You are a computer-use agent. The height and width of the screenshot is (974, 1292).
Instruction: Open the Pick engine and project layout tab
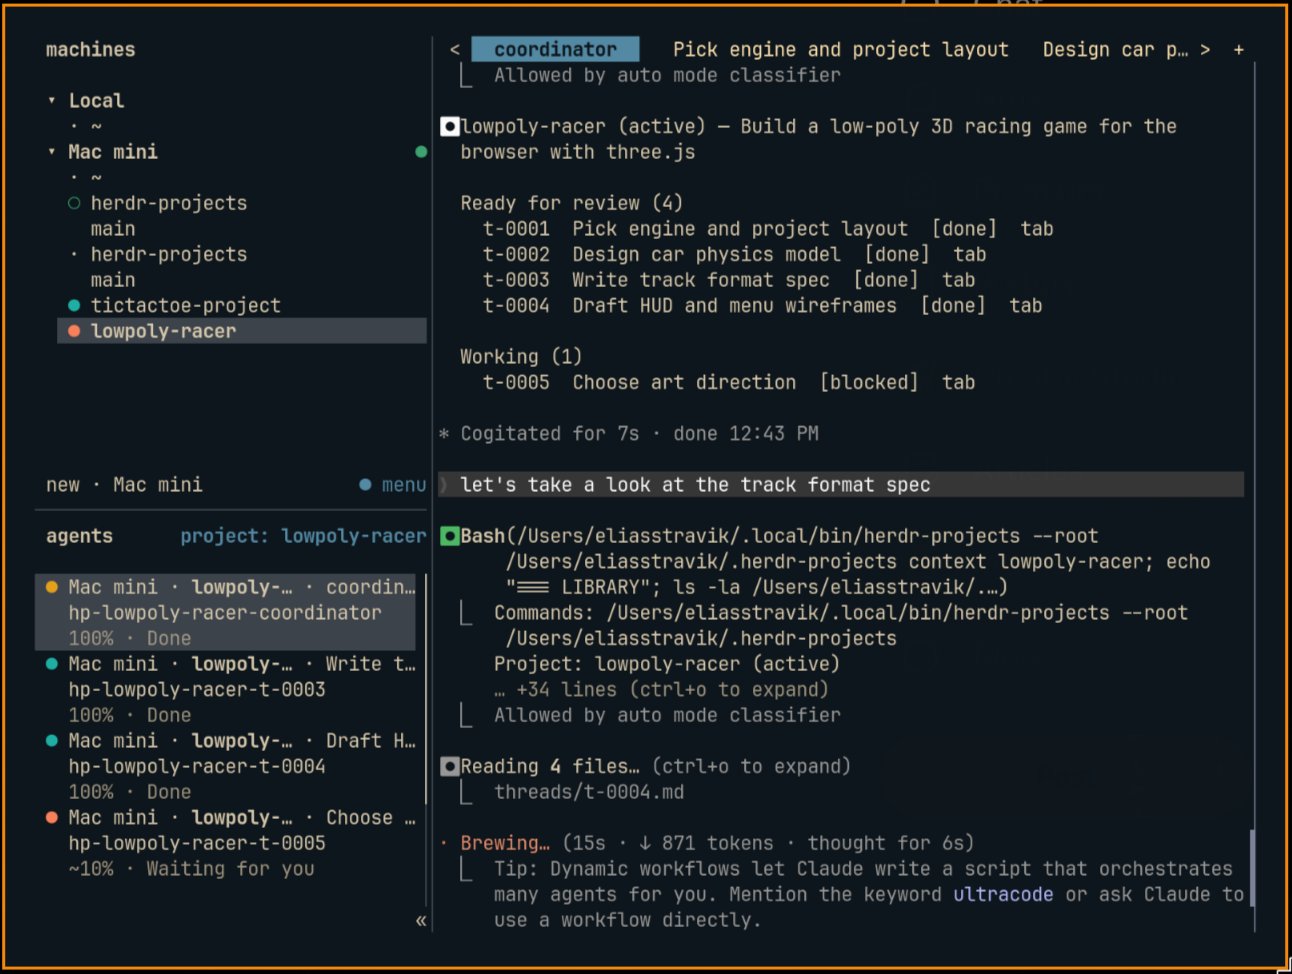coord(840,49)
